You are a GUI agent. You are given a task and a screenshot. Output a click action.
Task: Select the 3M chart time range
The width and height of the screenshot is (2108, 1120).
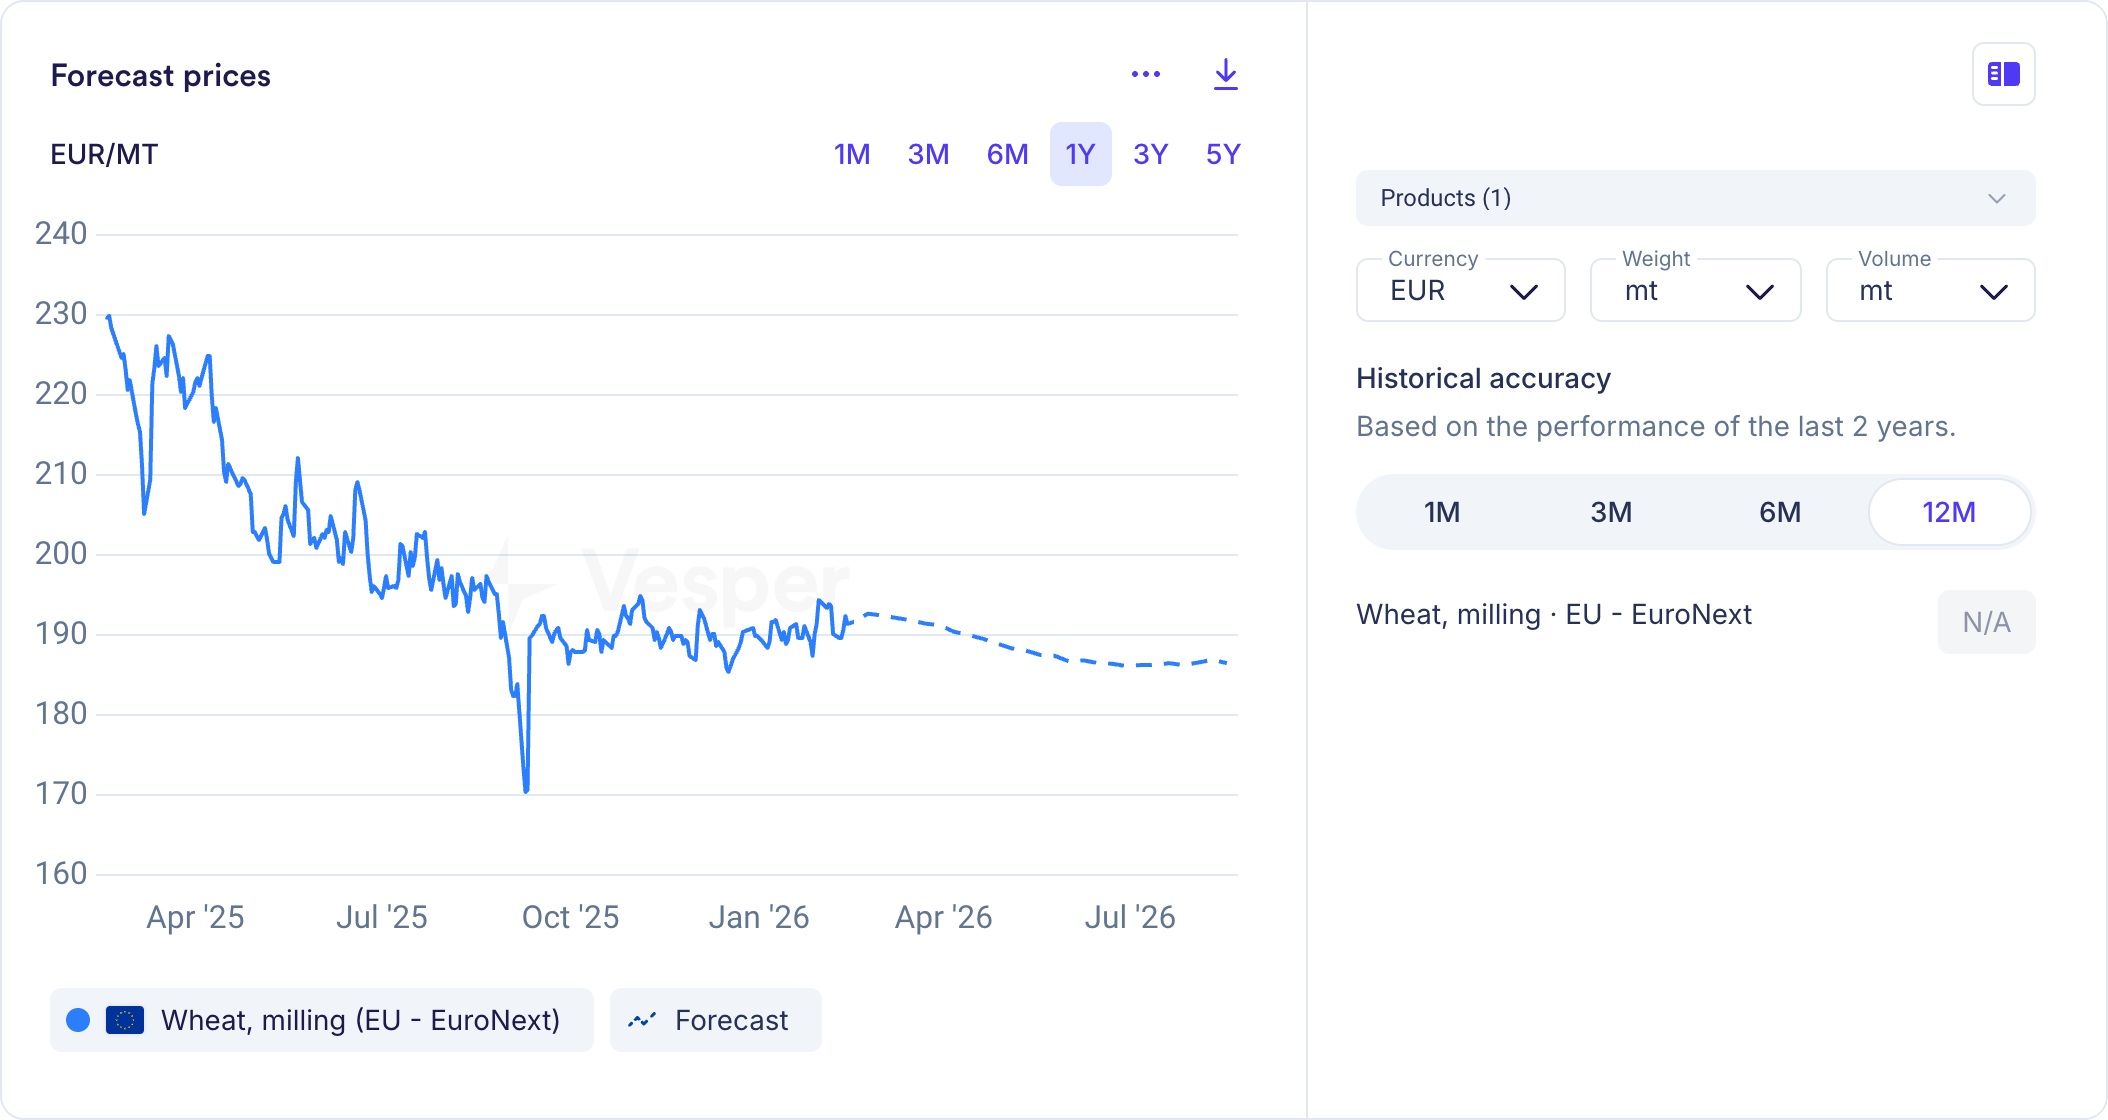tap(928, 154)
